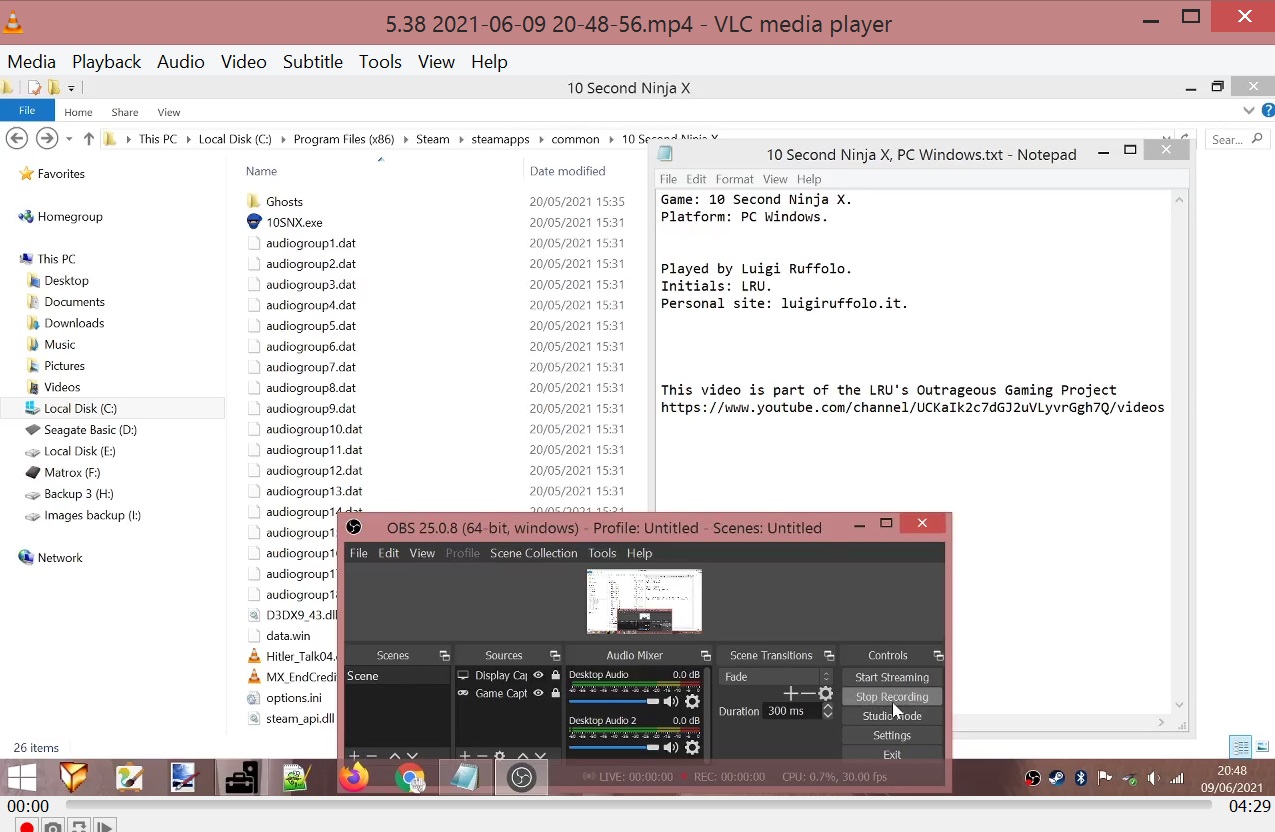Open Chrome from the taskbar
The image size is (1275, 832).
point(409,777)
